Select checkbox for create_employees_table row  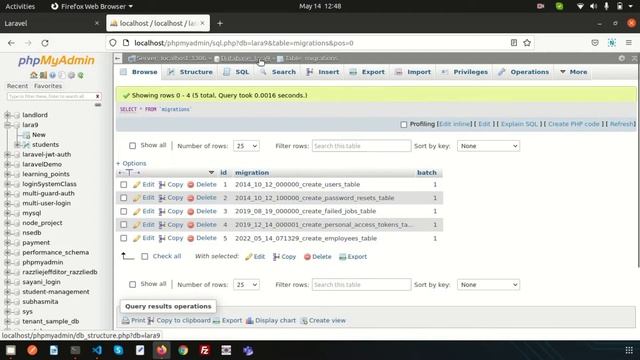(124, 238)
